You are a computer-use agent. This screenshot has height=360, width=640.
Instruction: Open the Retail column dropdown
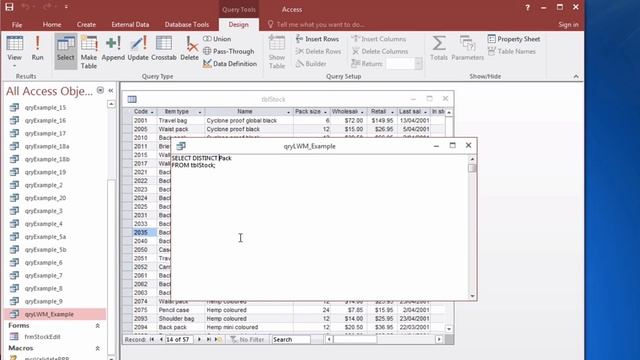(x=392, y=112)
